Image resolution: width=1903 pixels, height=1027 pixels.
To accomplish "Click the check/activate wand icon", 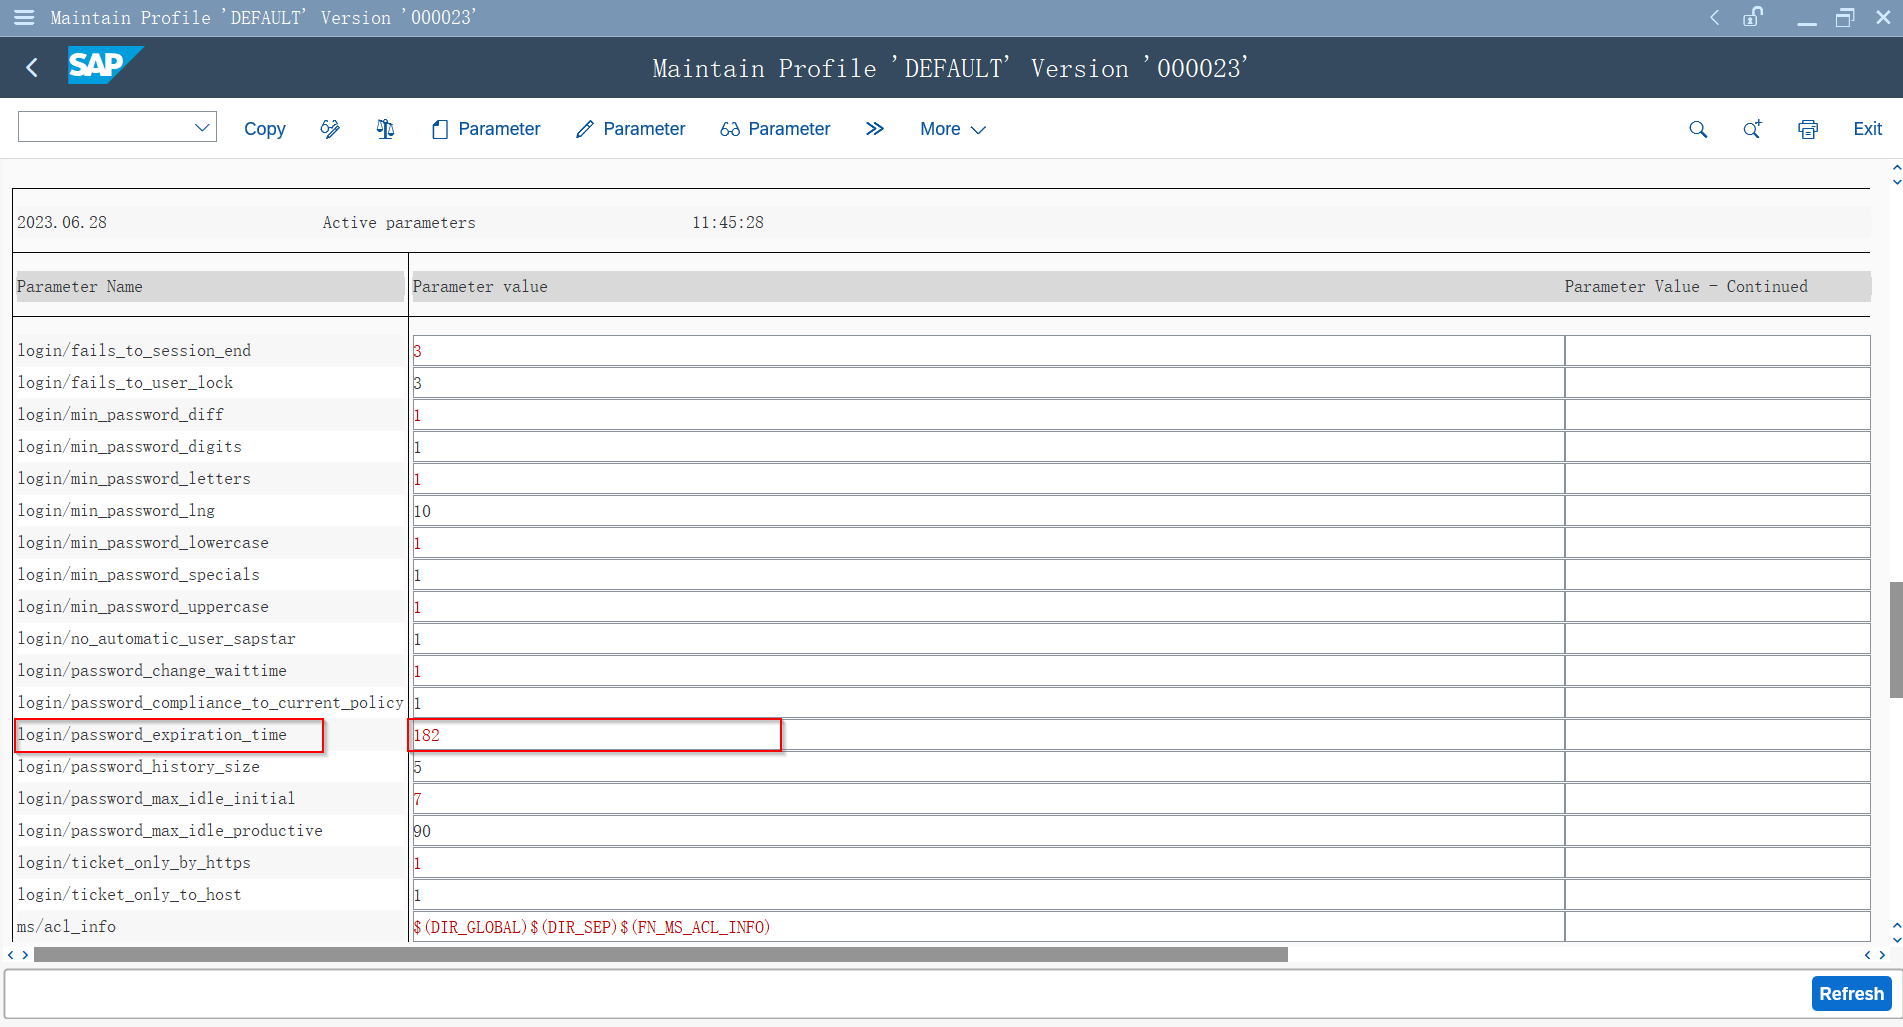I will pos(330,129).
